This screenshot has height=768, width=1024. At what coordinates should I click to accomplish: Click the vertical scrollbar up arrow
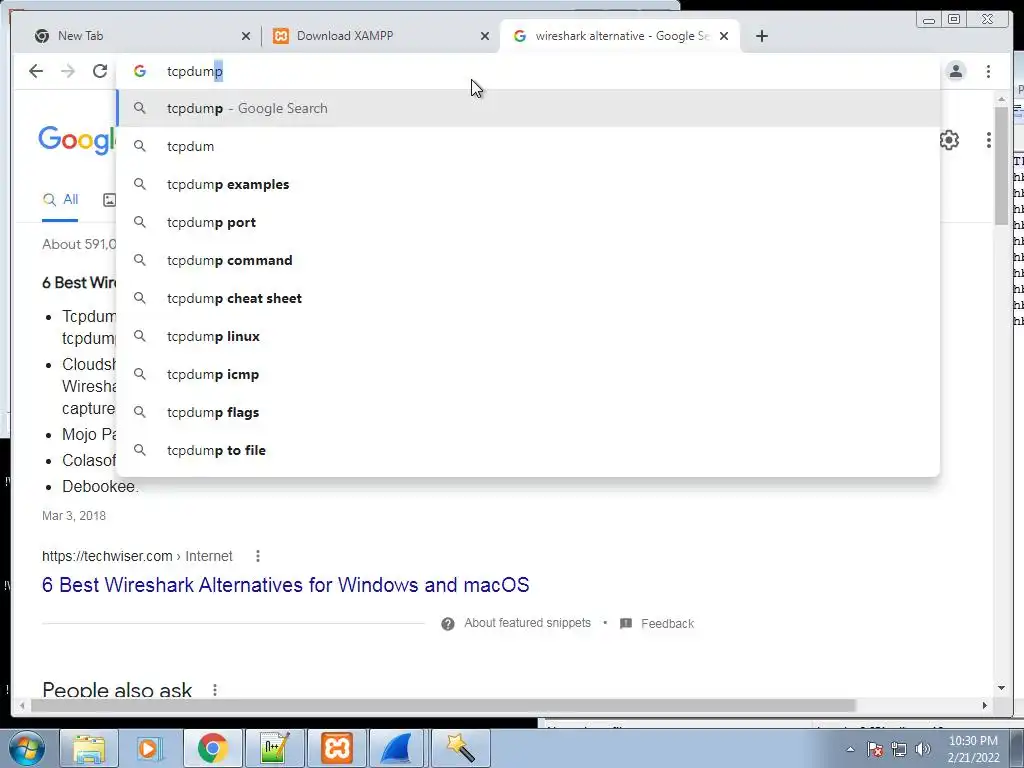(x=1001, y=99)
